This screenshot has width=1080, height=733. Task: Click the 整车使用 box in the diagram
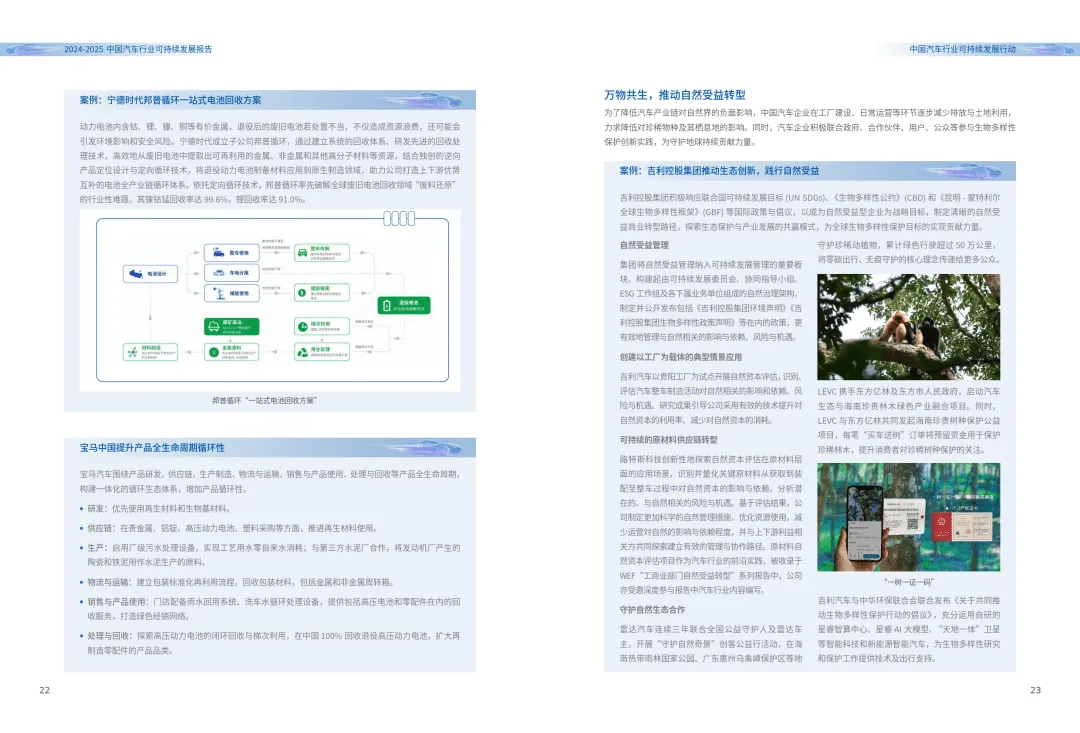pyautogui.click(x=231, y=253)
